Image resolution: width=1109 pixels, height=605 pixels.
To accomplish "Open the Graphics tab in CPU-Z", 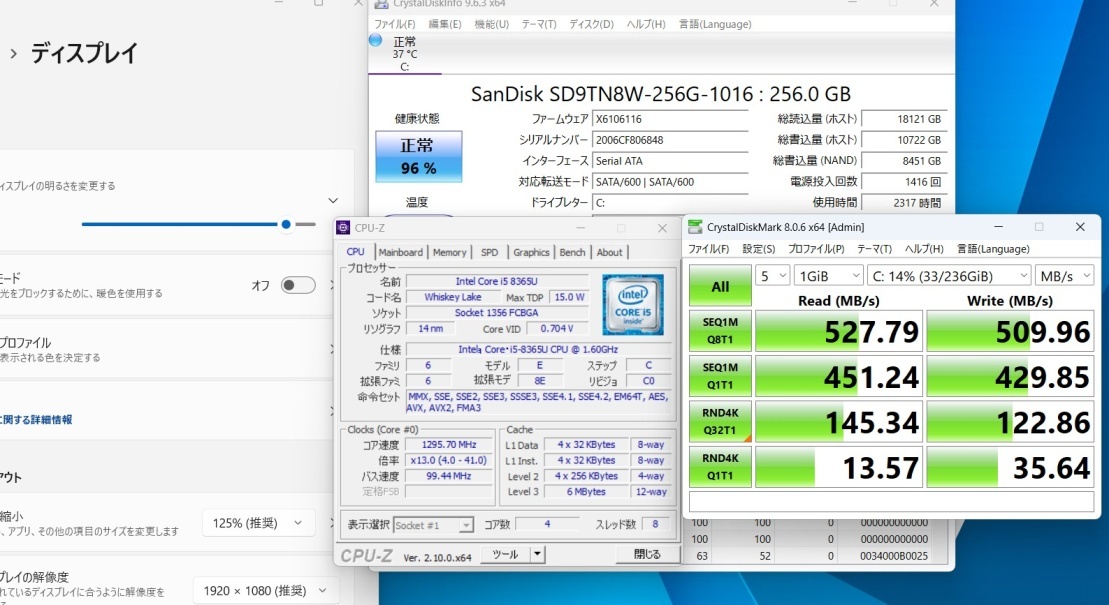I will click(x=531, y=252).
